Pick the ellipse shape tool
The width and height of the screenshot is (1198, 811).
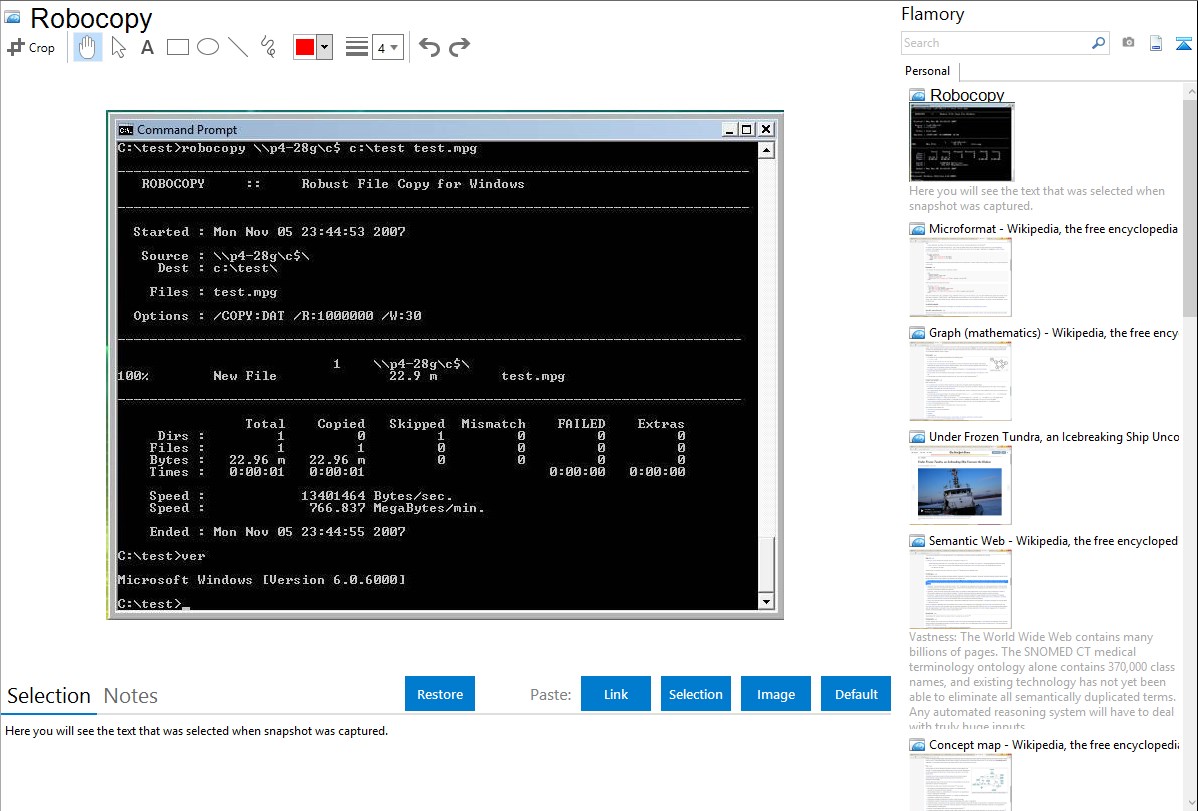click(x=208, y=47)
